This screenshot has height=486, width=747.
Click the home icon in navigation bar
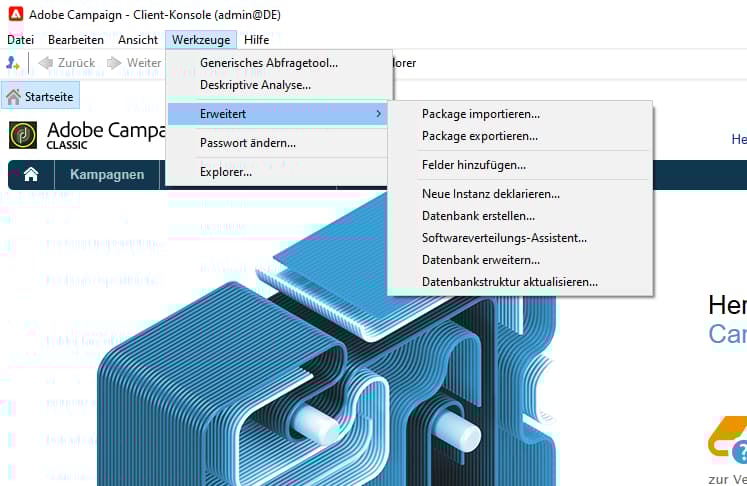31,174
